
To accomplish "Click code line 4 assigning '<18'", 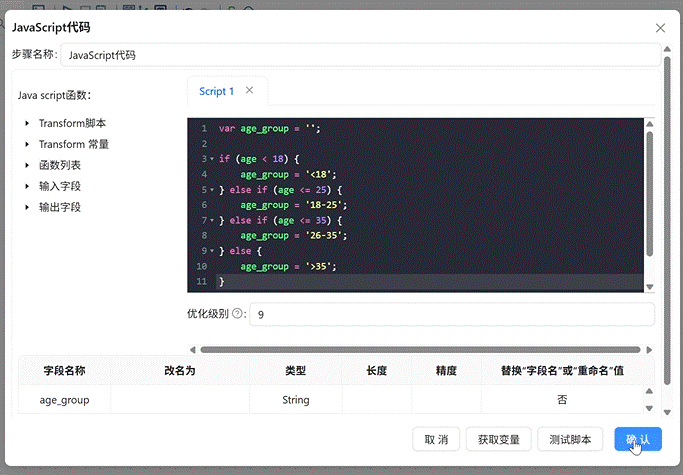I will pos(288,175).
